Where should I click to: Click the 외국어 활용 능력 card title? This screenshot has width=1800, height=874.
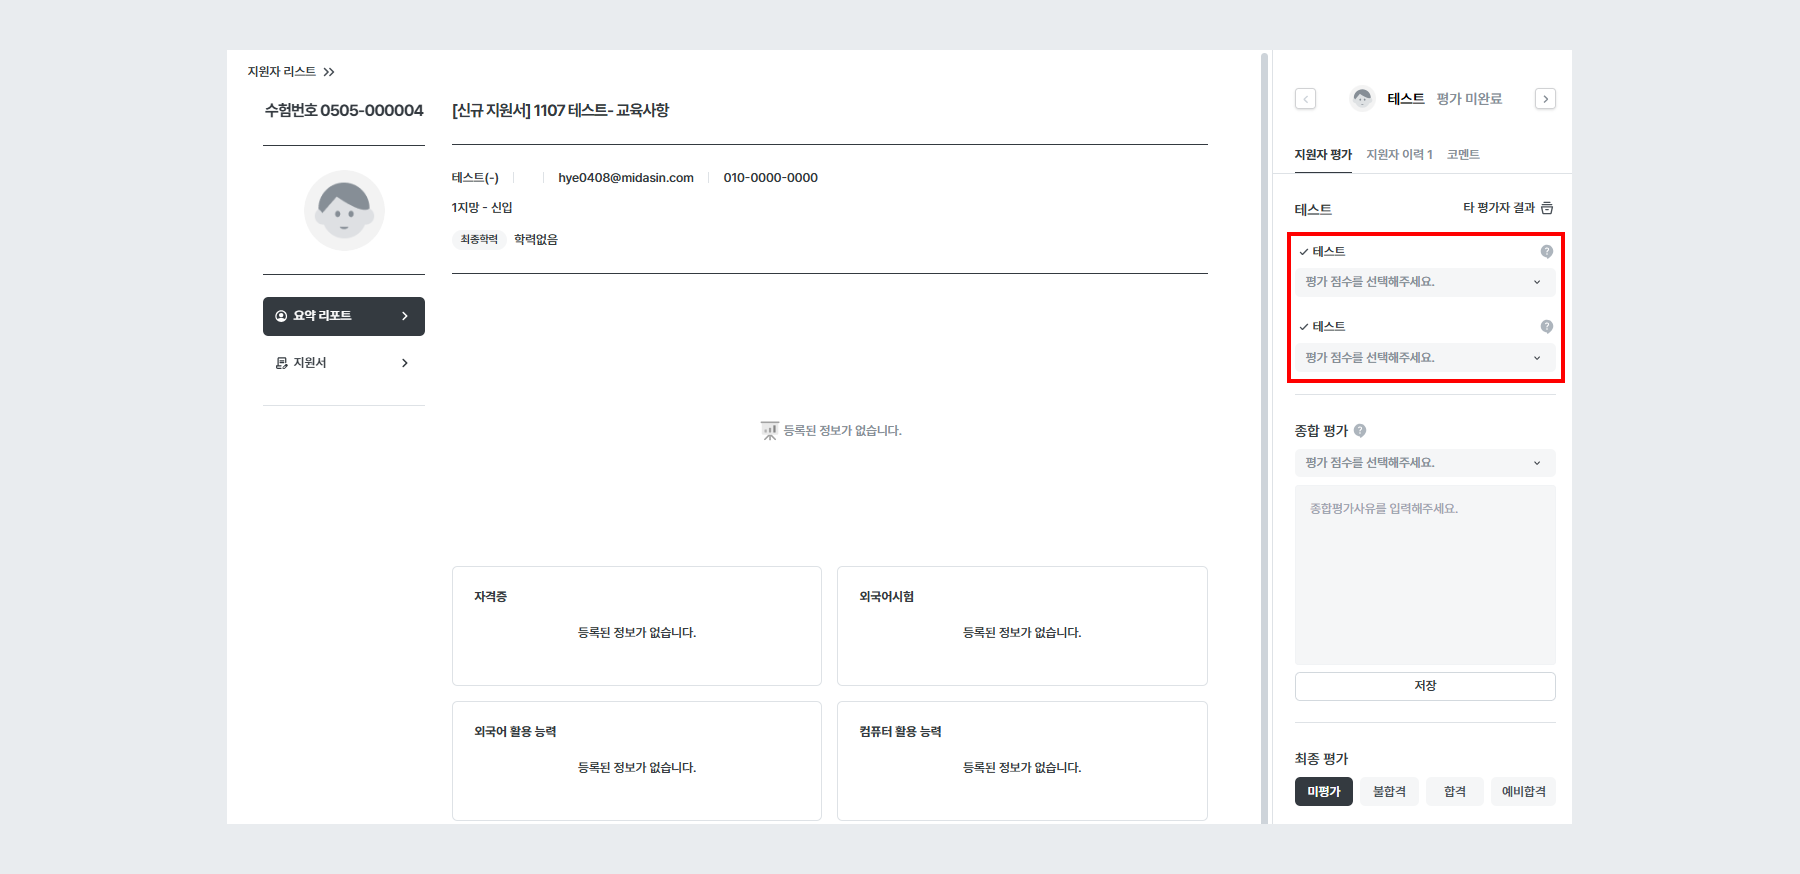pos(515,732)
